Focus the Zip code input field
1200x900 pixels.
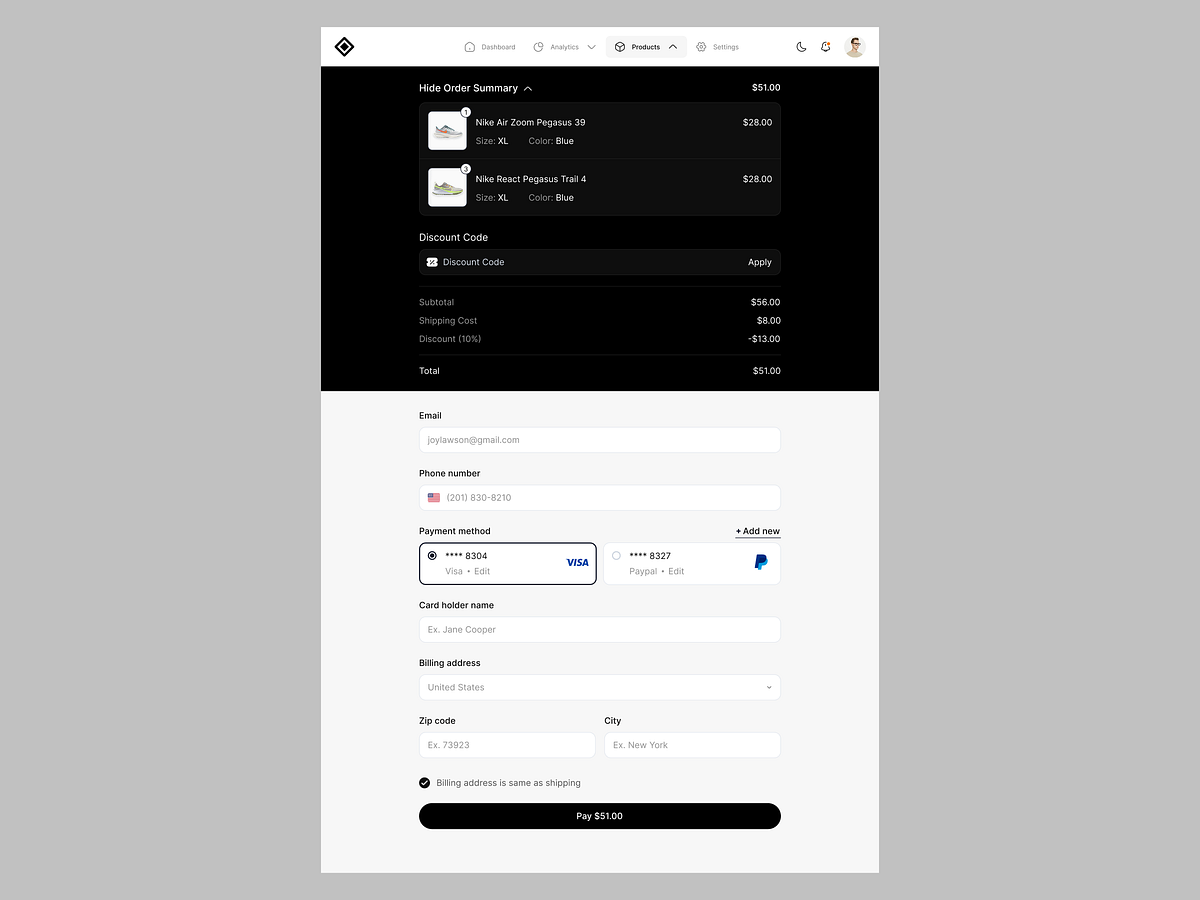click(507, 745)
